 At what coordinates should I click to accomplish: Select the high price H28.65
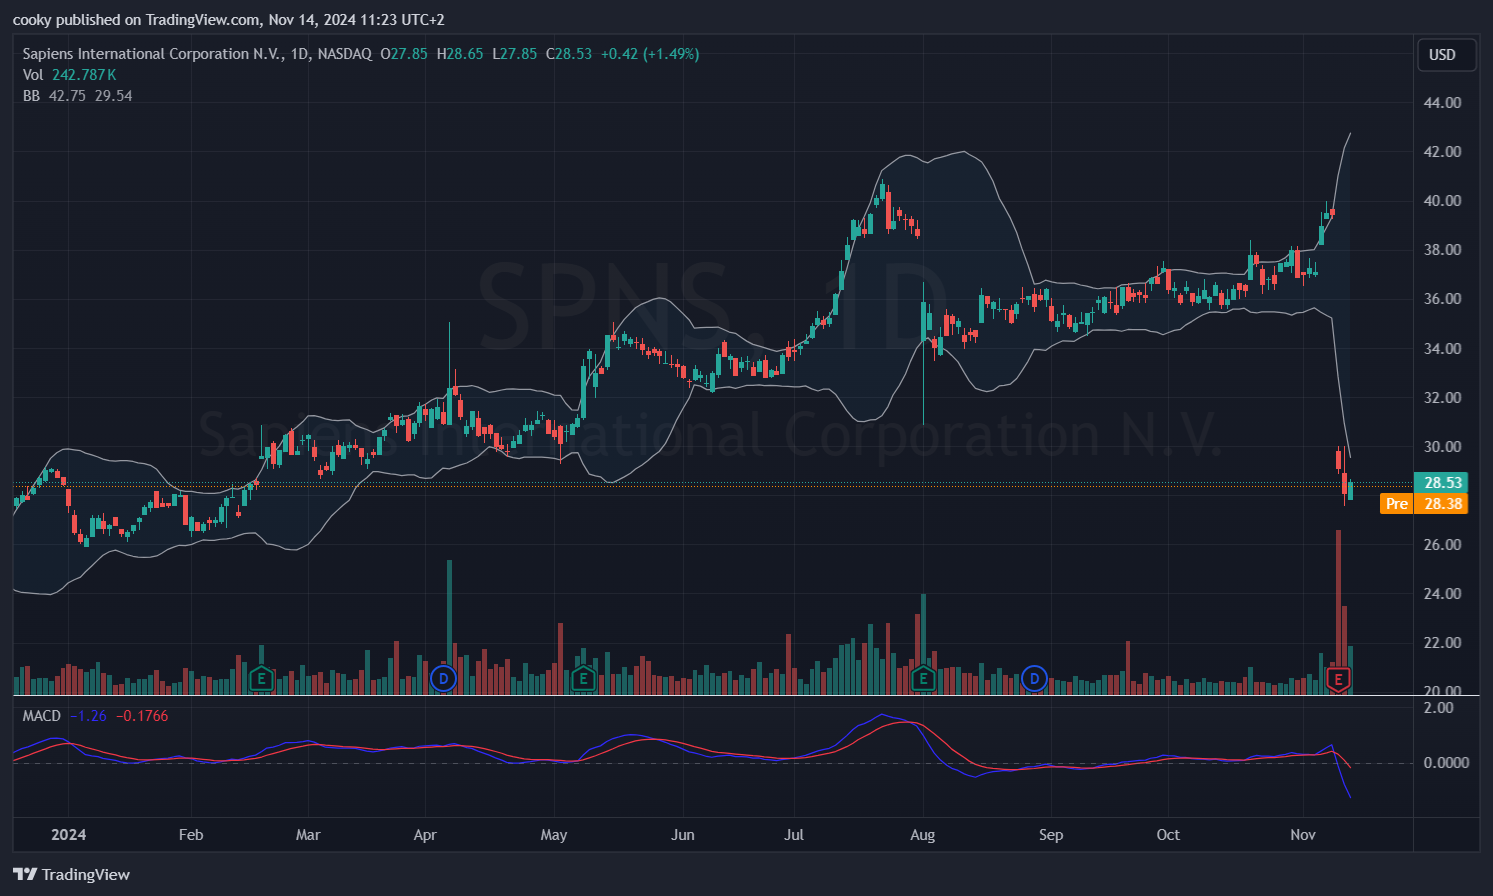coord(460,54)
